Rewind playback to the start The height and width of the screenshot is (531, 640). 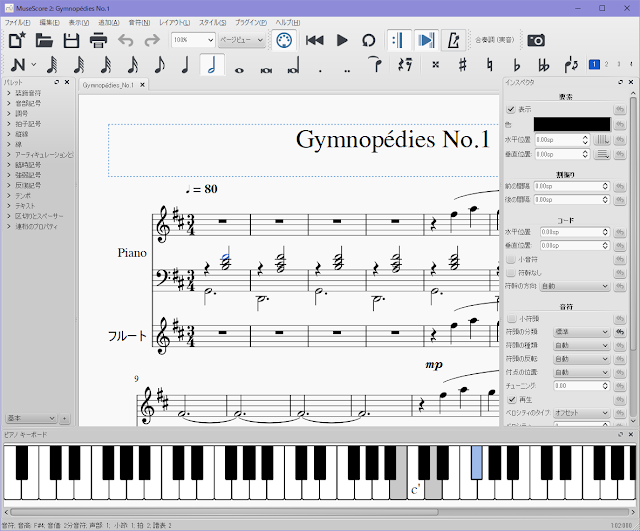click(x=314, y=40)
